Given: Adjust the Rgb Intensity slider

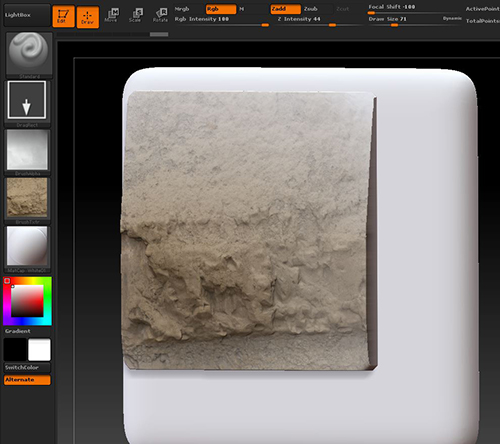Looking at the screenshot, I should pyautogui.click(x=221, y=21).
